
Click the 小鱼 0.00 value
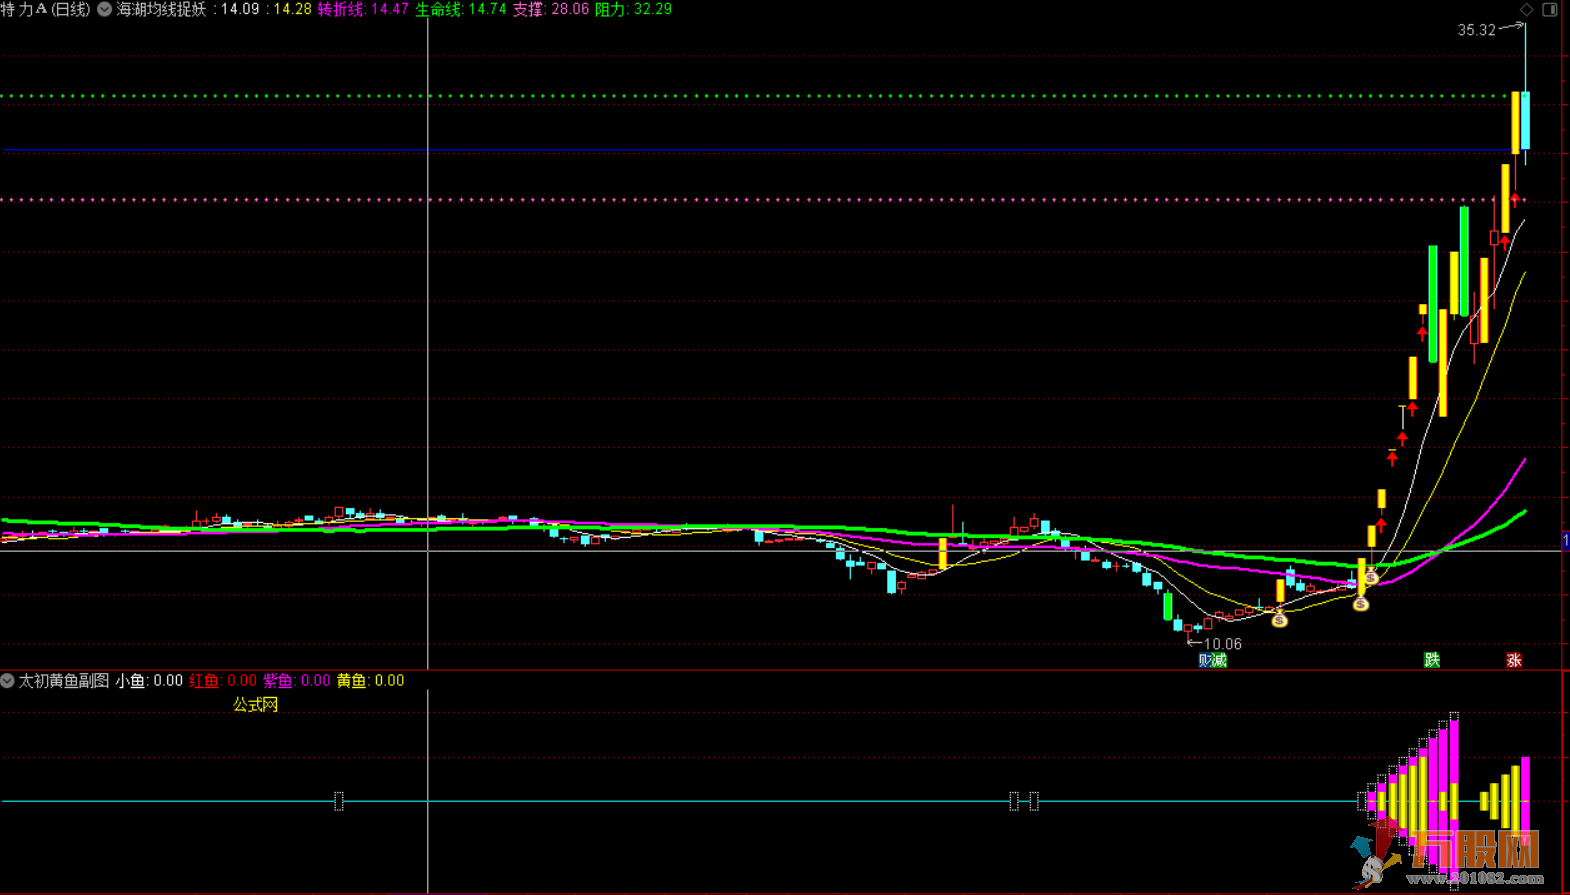click(149, 680)
